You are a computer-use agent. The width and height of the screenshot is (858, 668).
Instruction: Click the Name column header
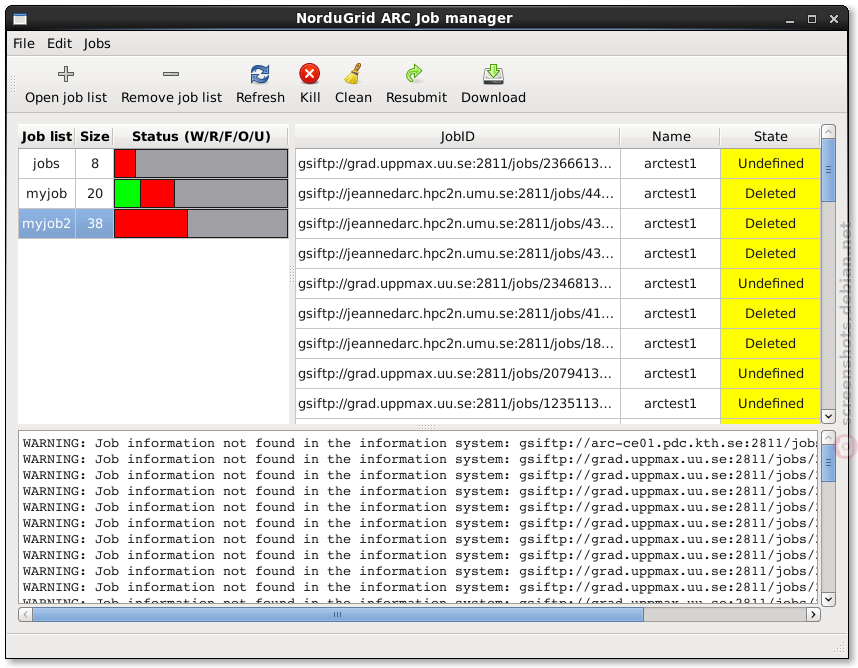click(670, 136)
